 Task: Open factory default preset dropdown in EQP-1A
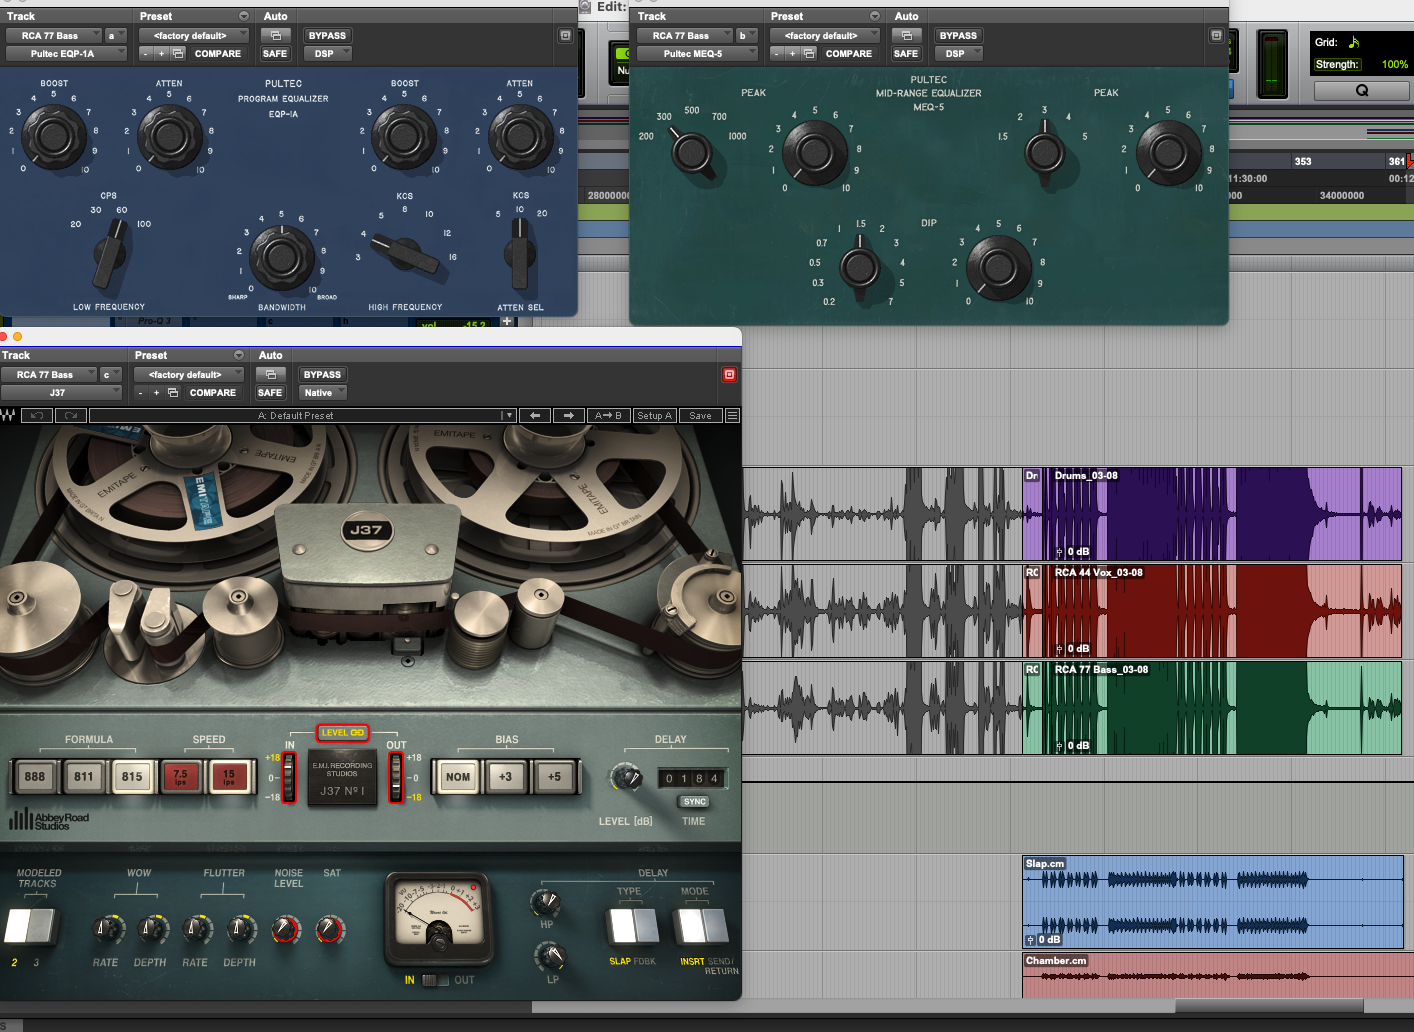194,35
